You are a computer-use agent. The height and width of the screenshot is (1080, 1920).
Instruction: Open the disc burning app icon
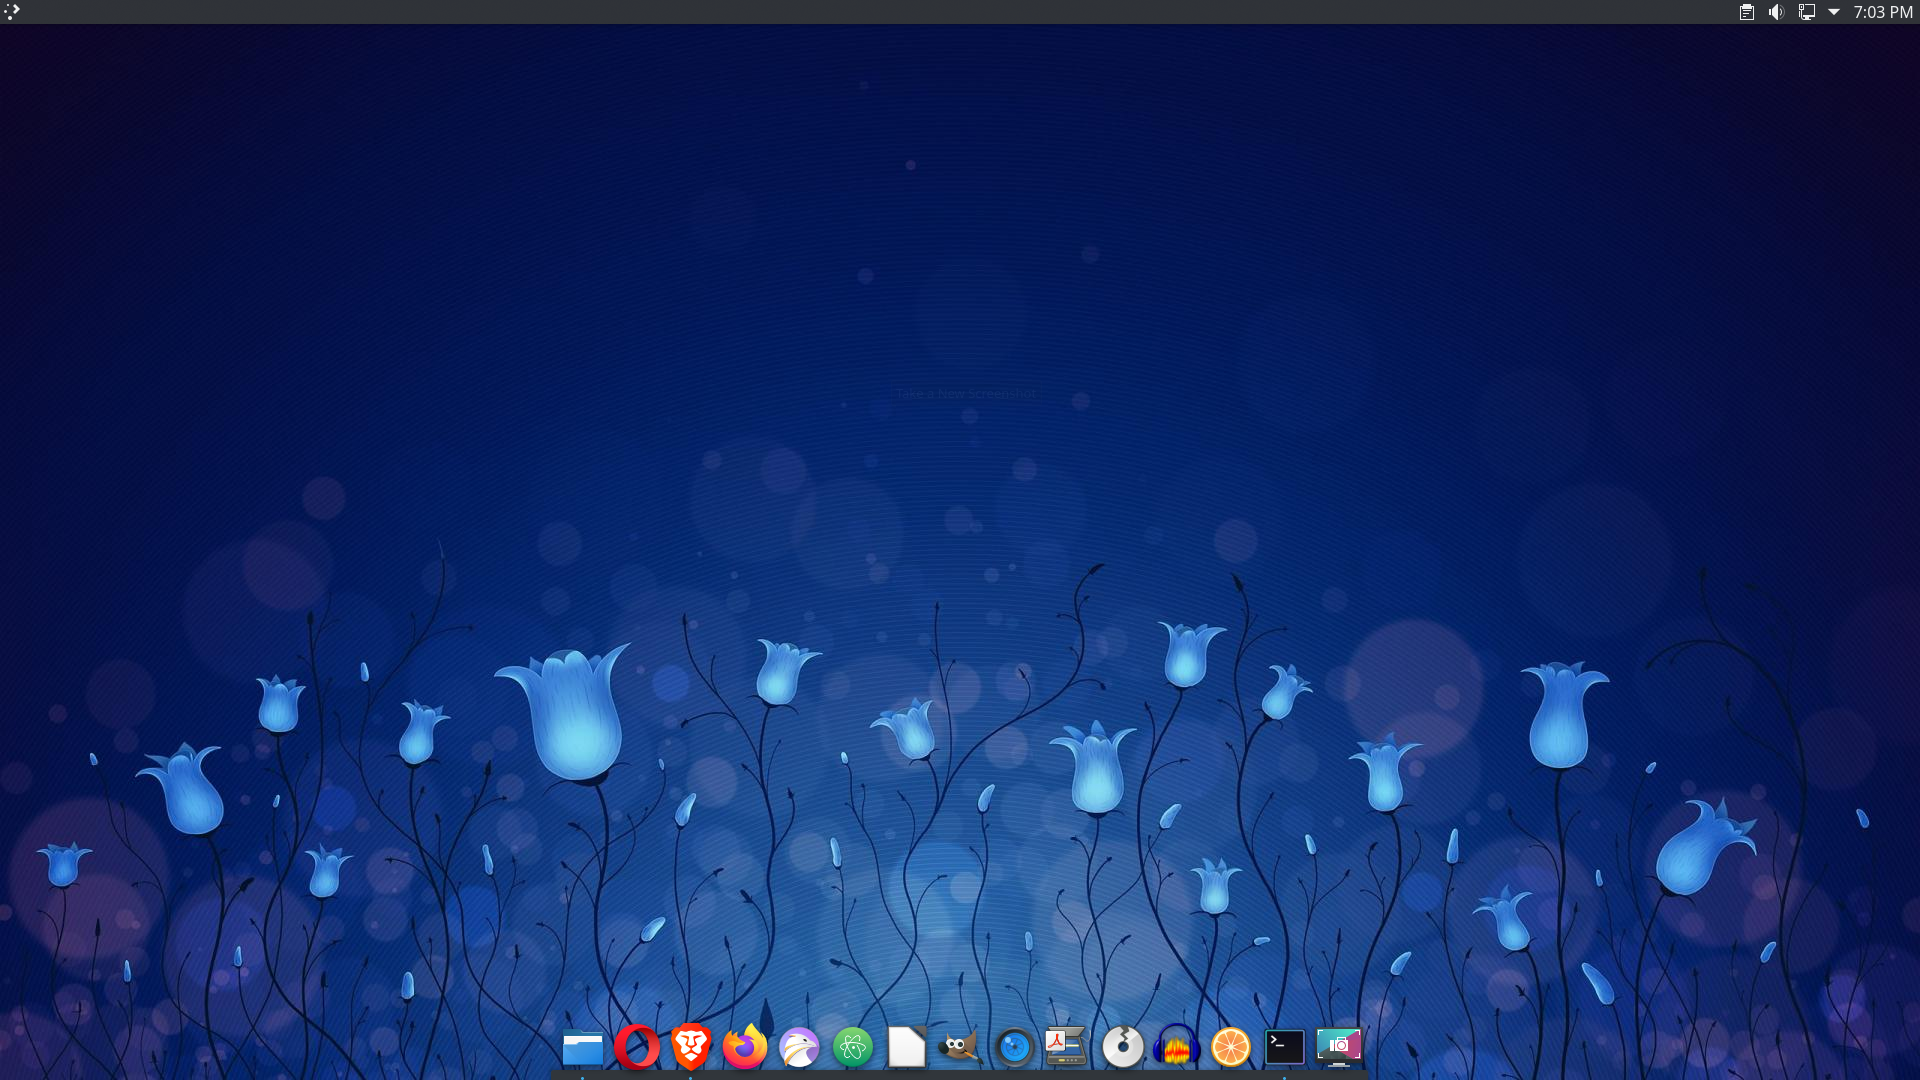click(x=1122, y=1047)
